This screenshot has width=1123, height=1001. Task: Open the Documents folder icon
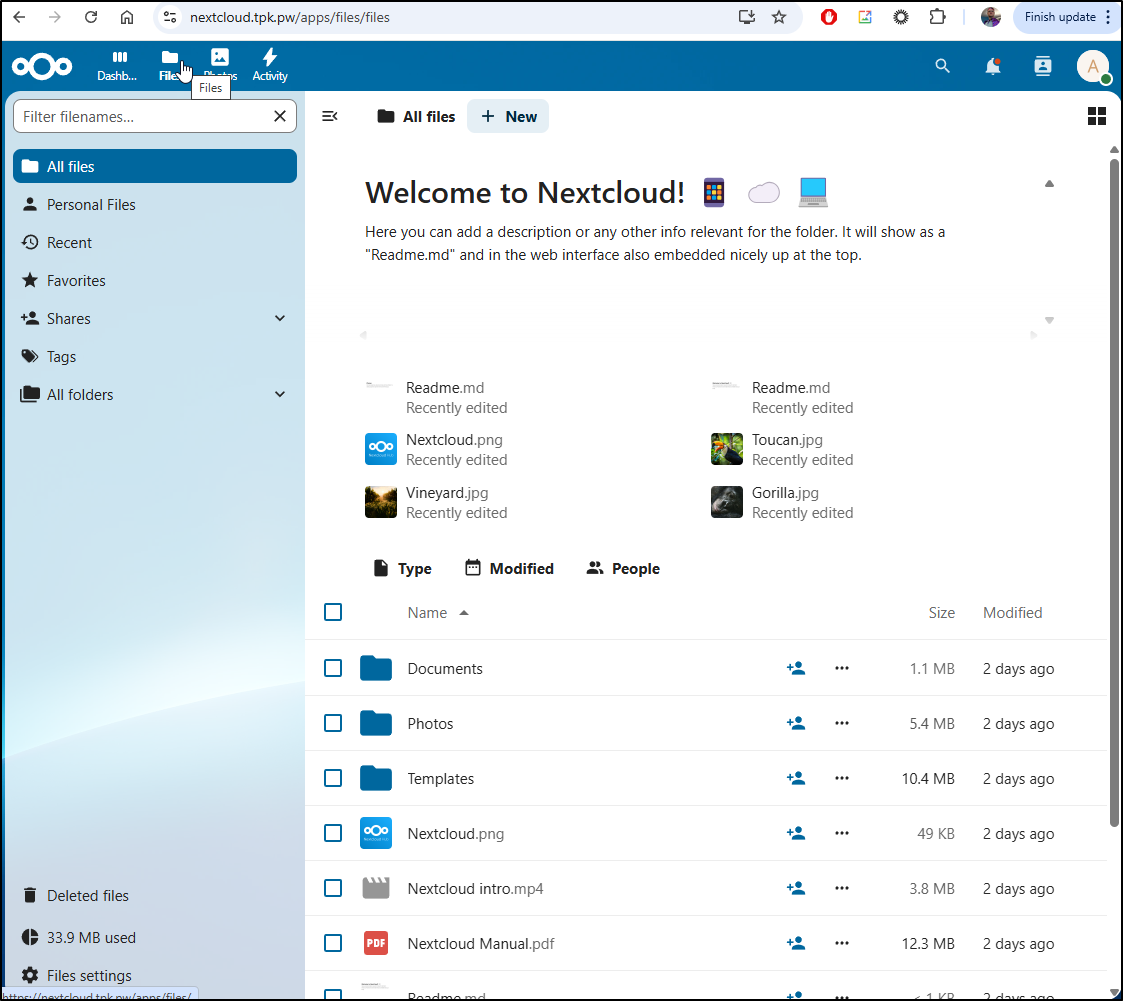[x=376, y=668]
